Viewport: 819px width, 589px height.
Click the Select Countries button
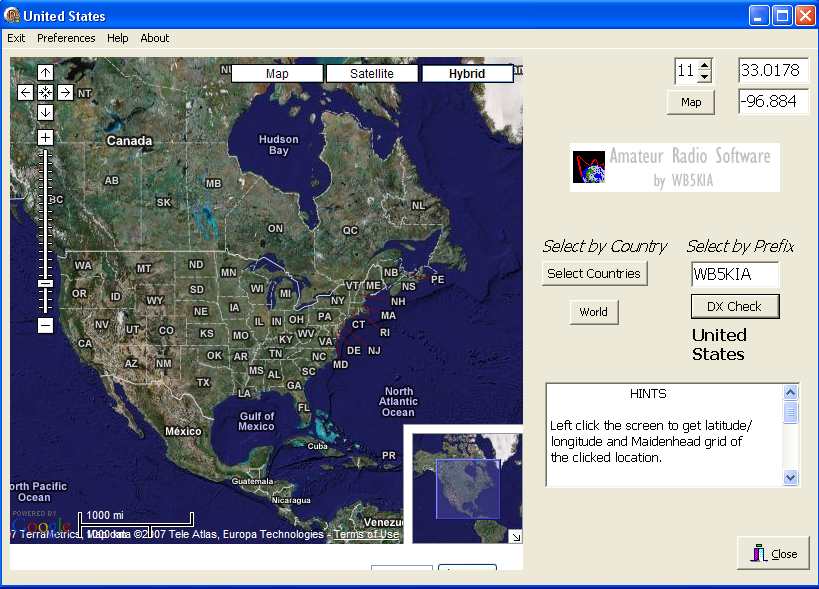(x=594, y=273)
